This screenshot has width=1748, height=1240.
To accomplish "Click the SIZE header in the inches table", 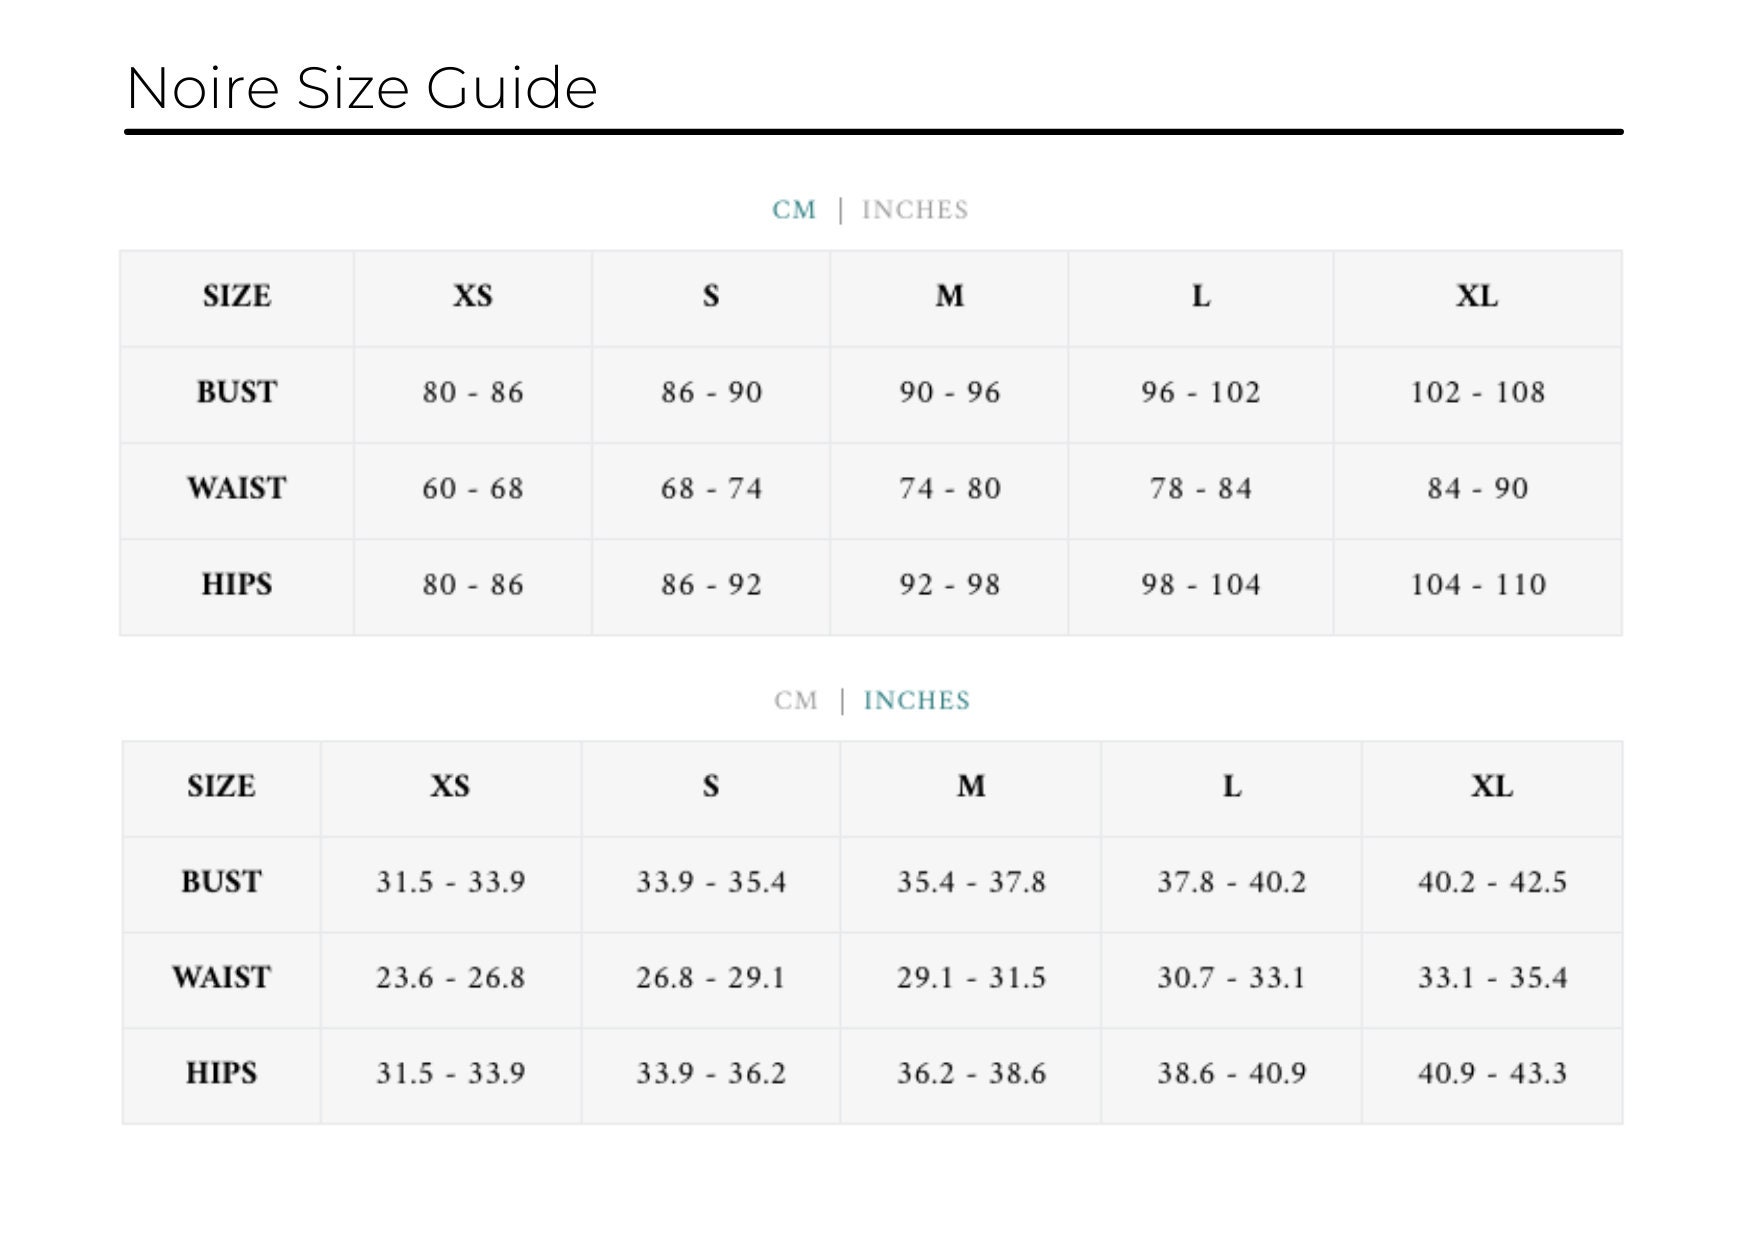I will (221, 787).
